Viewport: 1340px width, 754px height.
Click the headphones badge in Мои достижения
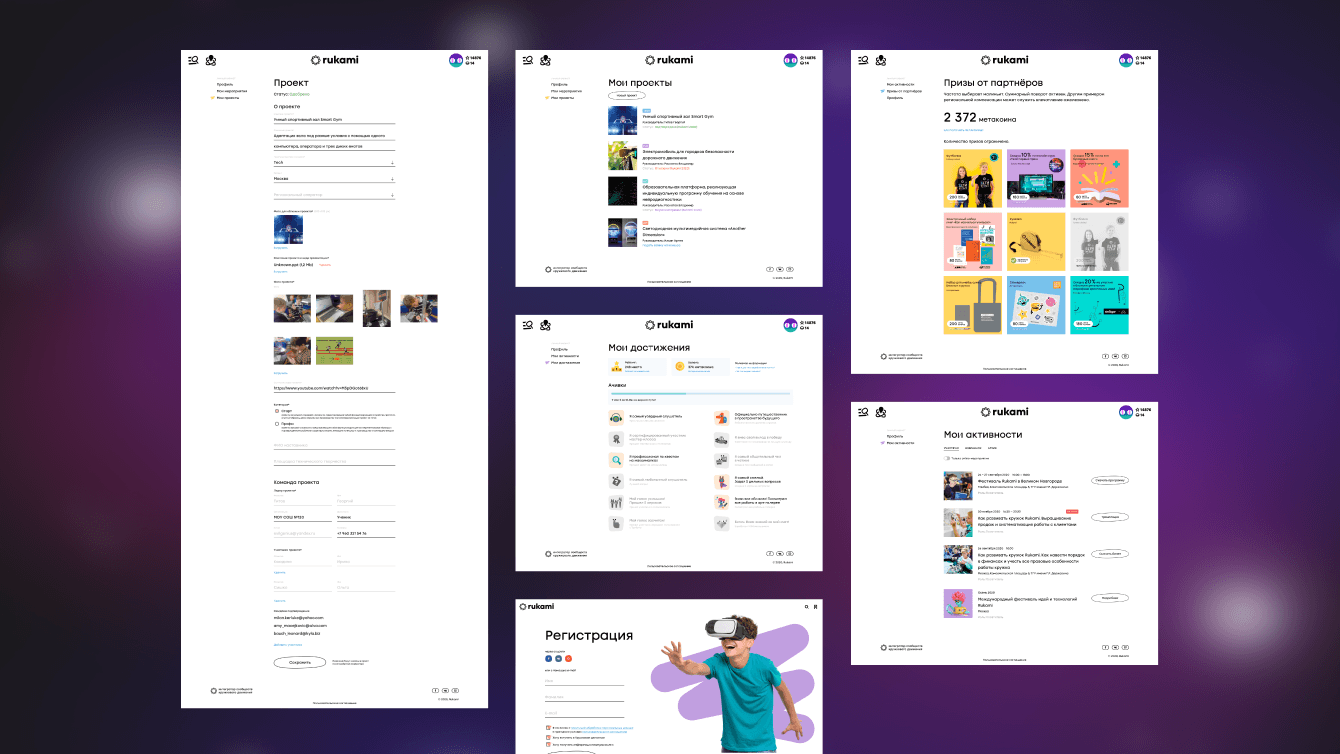click(617, 416)
